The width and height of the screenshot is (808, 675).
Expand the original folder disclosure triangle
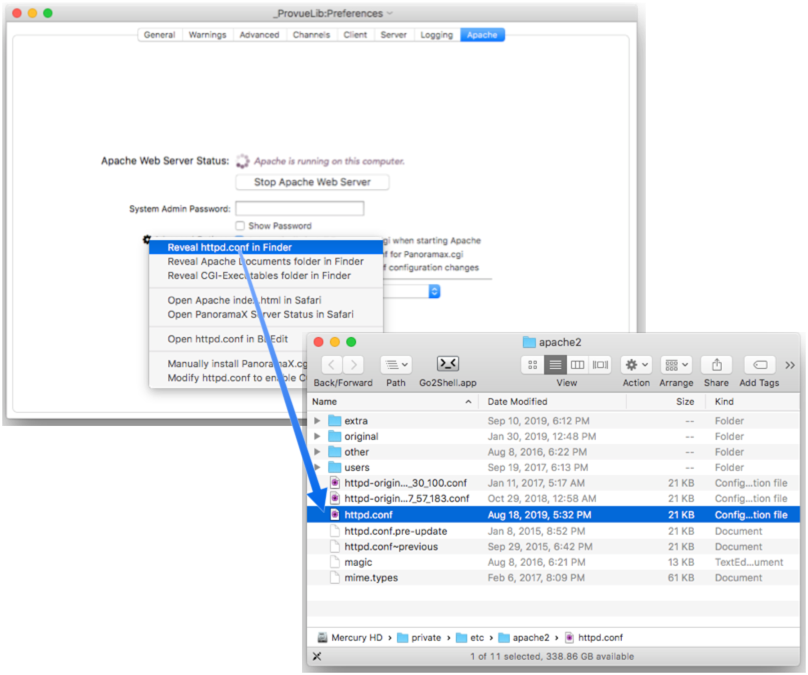tap(317, 436)
